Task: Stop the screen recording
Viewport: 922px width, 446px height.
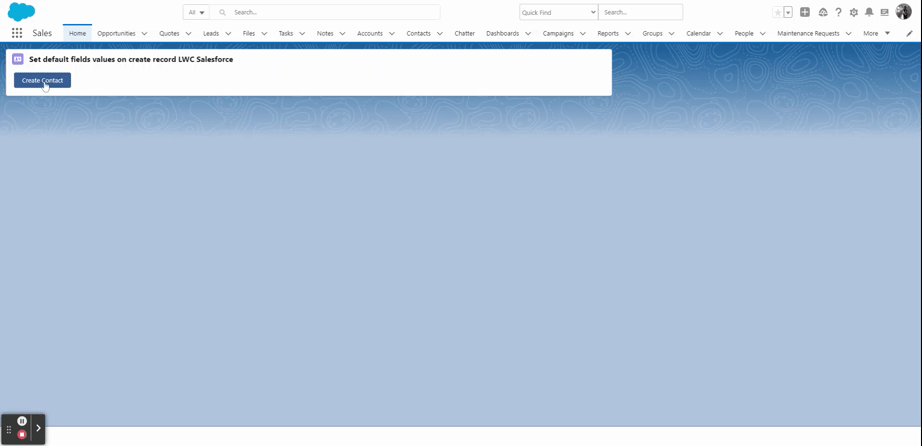Action: pos(22,434)
